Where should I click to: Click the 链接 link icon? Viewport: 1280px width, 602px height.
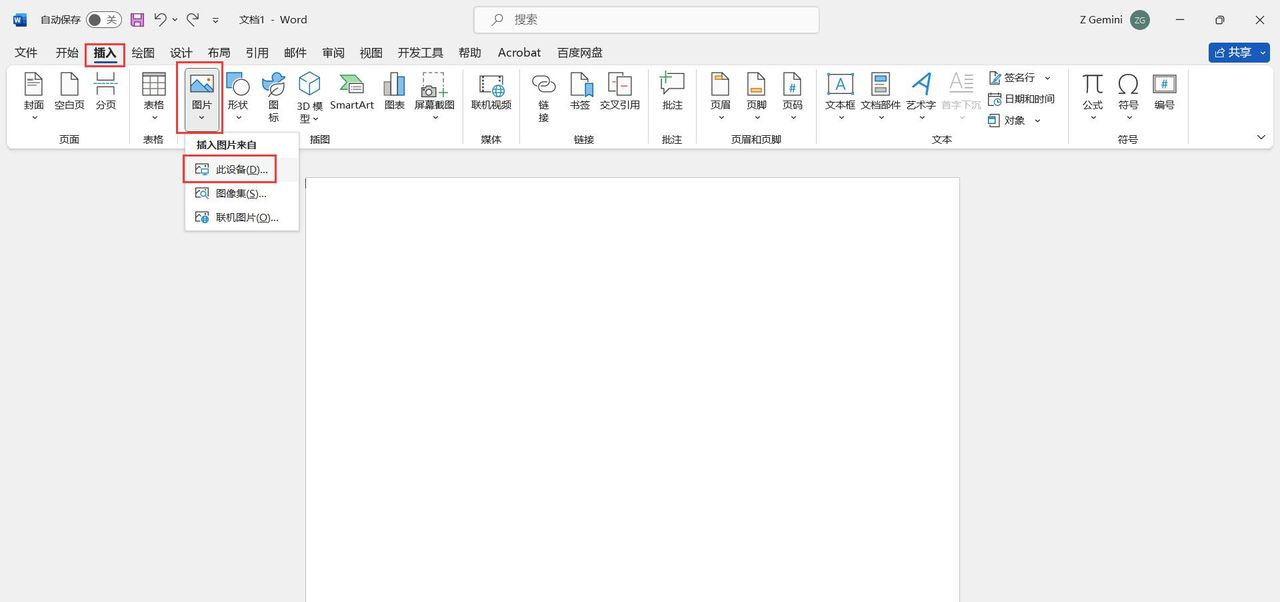click(543, 84)
